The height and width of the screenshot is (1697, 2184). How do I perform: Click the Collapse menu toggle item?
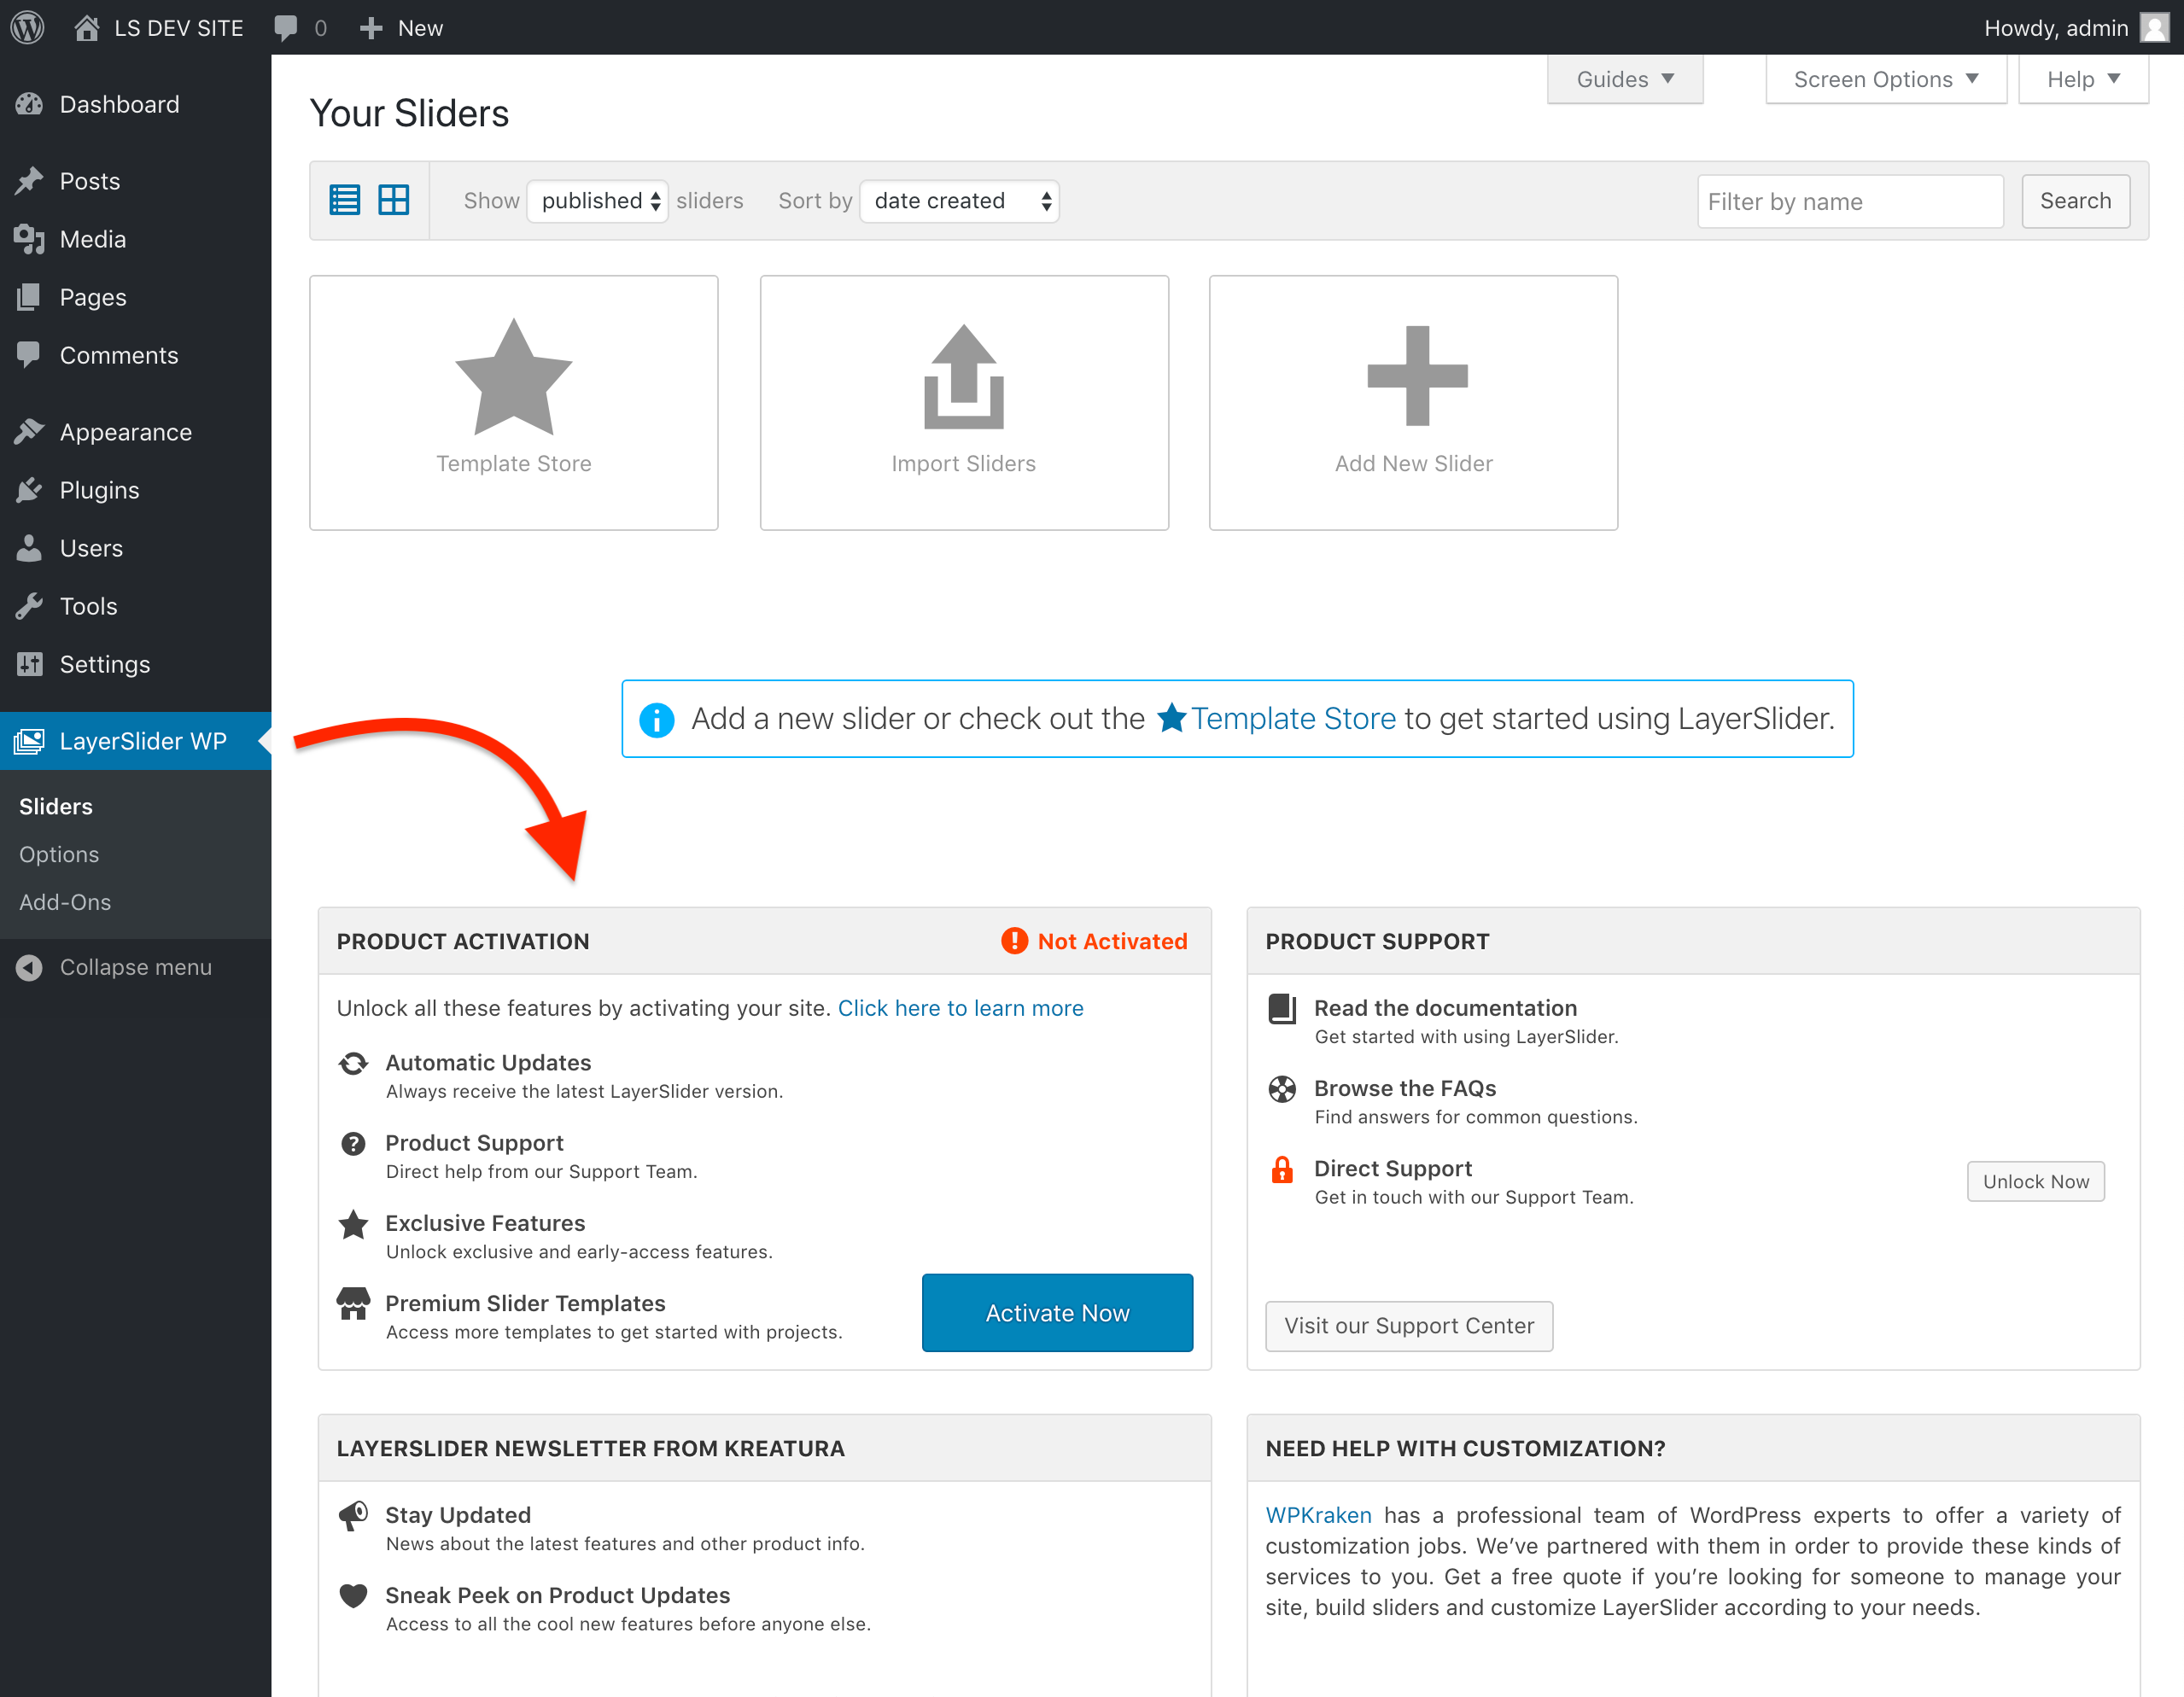click(135, 966)
